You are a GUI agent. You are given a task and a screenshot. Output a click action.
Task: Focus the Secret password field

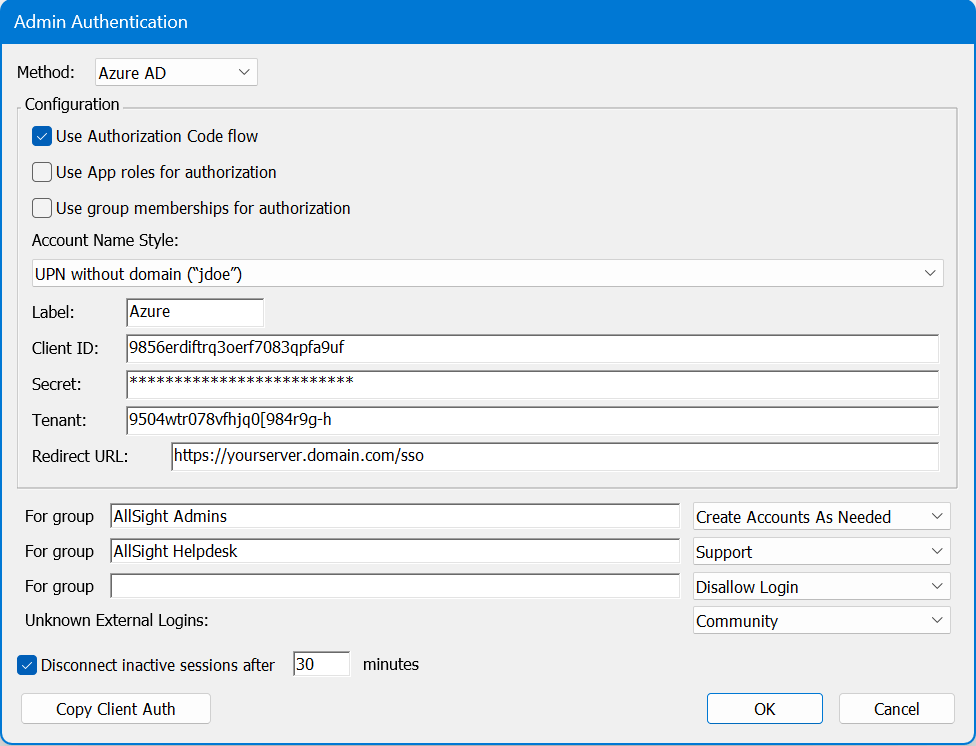pos(532,384)
